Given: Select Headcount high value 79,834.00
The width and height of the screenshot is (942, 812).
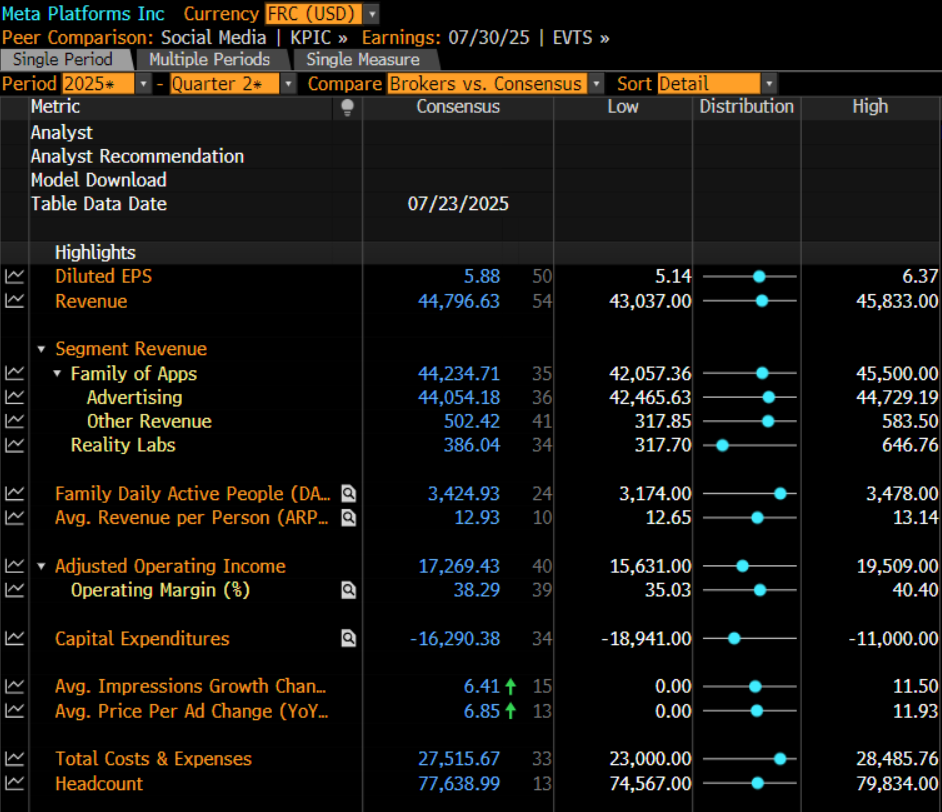Looking at the screenshot, I should [898, 784].
